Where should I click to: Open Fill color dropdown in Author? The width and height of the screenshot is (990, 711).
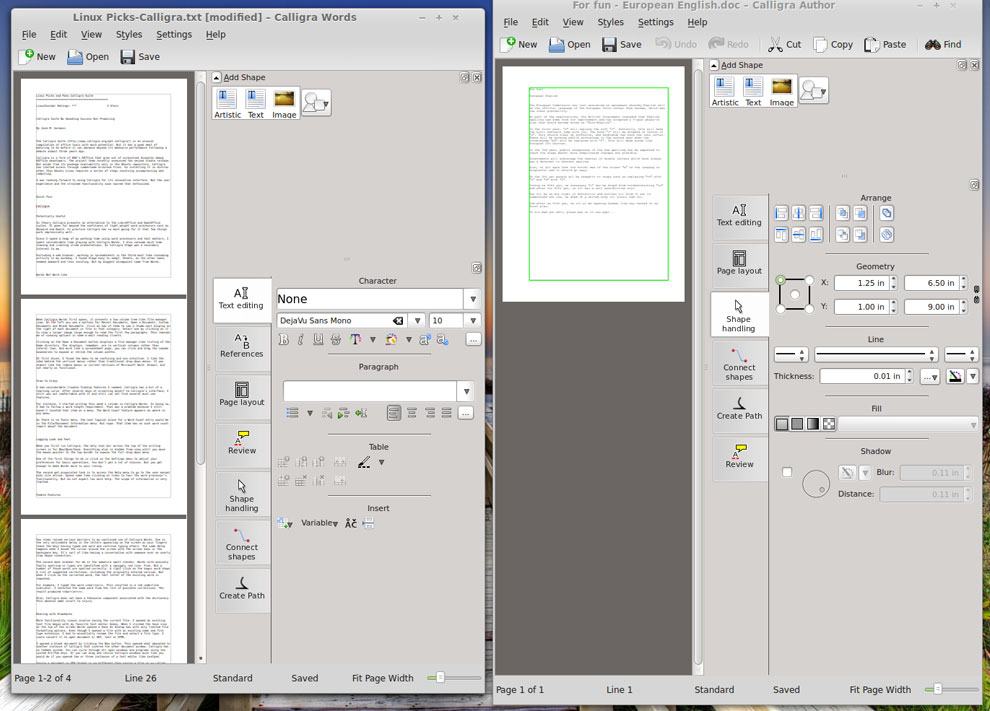(x=908, y=424)
